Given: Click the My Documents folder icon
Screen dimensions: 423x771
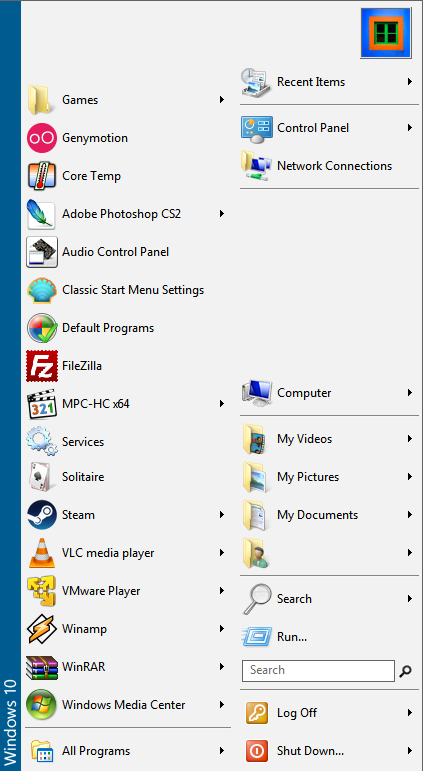Looking at the screenshot, I should (255, 515).
